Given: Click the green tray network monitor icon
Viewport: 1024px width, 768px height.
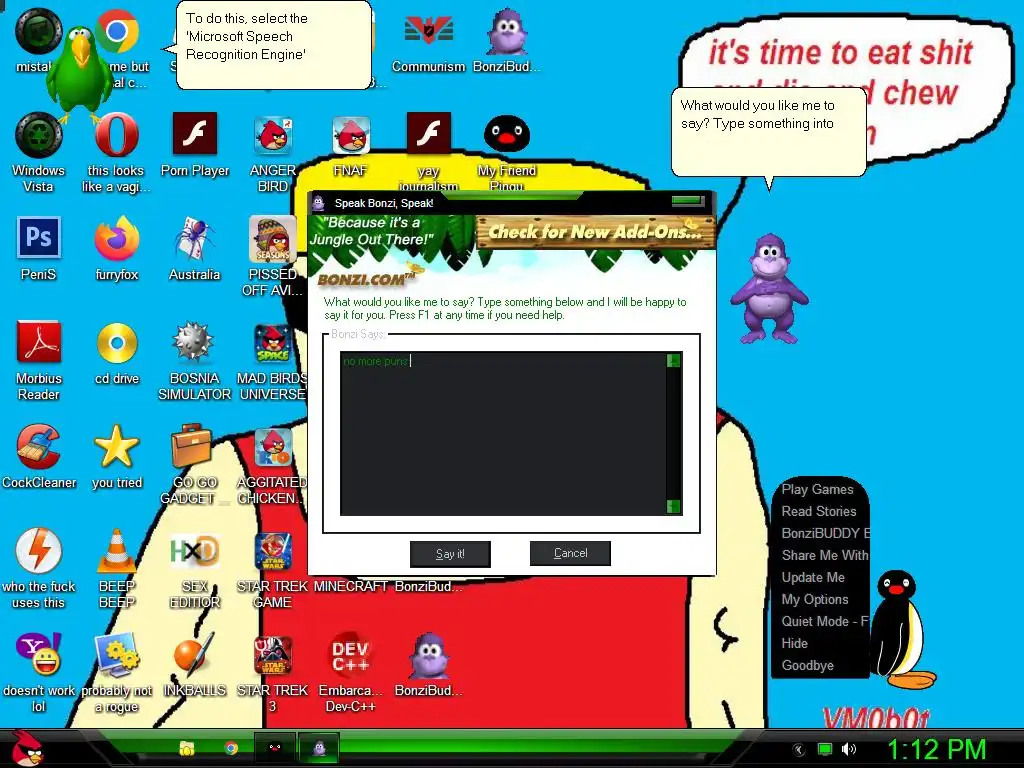Looking at the screenshot, I should coord(825,749).
